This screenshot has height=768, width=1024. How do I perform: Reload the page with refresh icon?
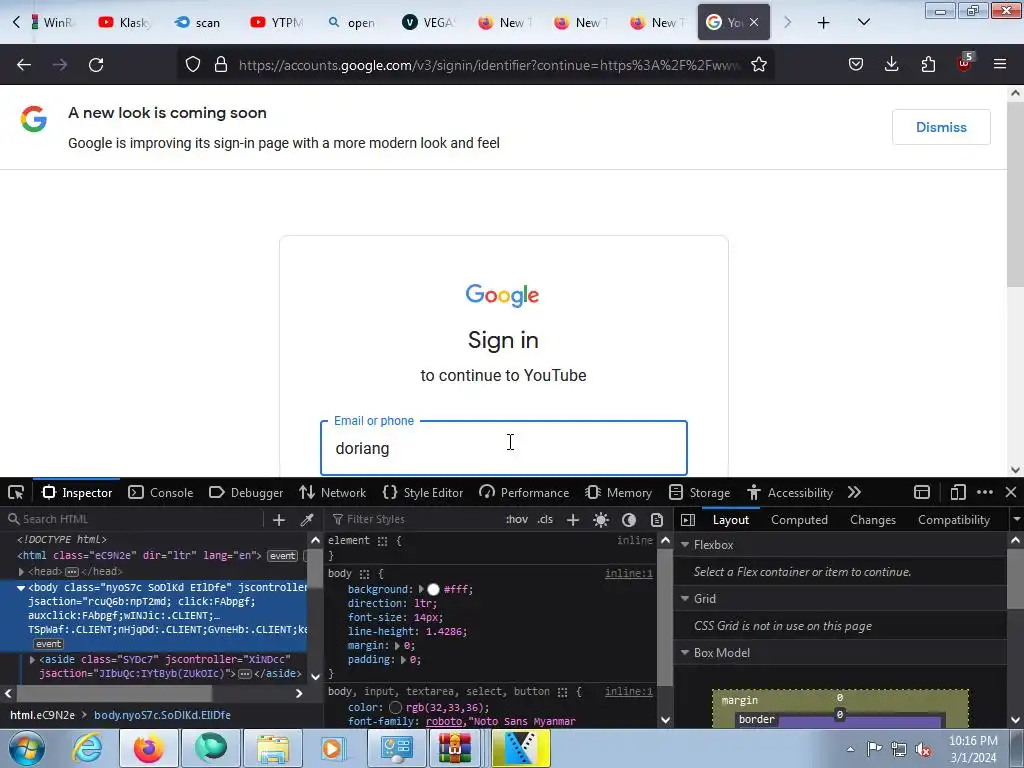[x=96, y=65]
